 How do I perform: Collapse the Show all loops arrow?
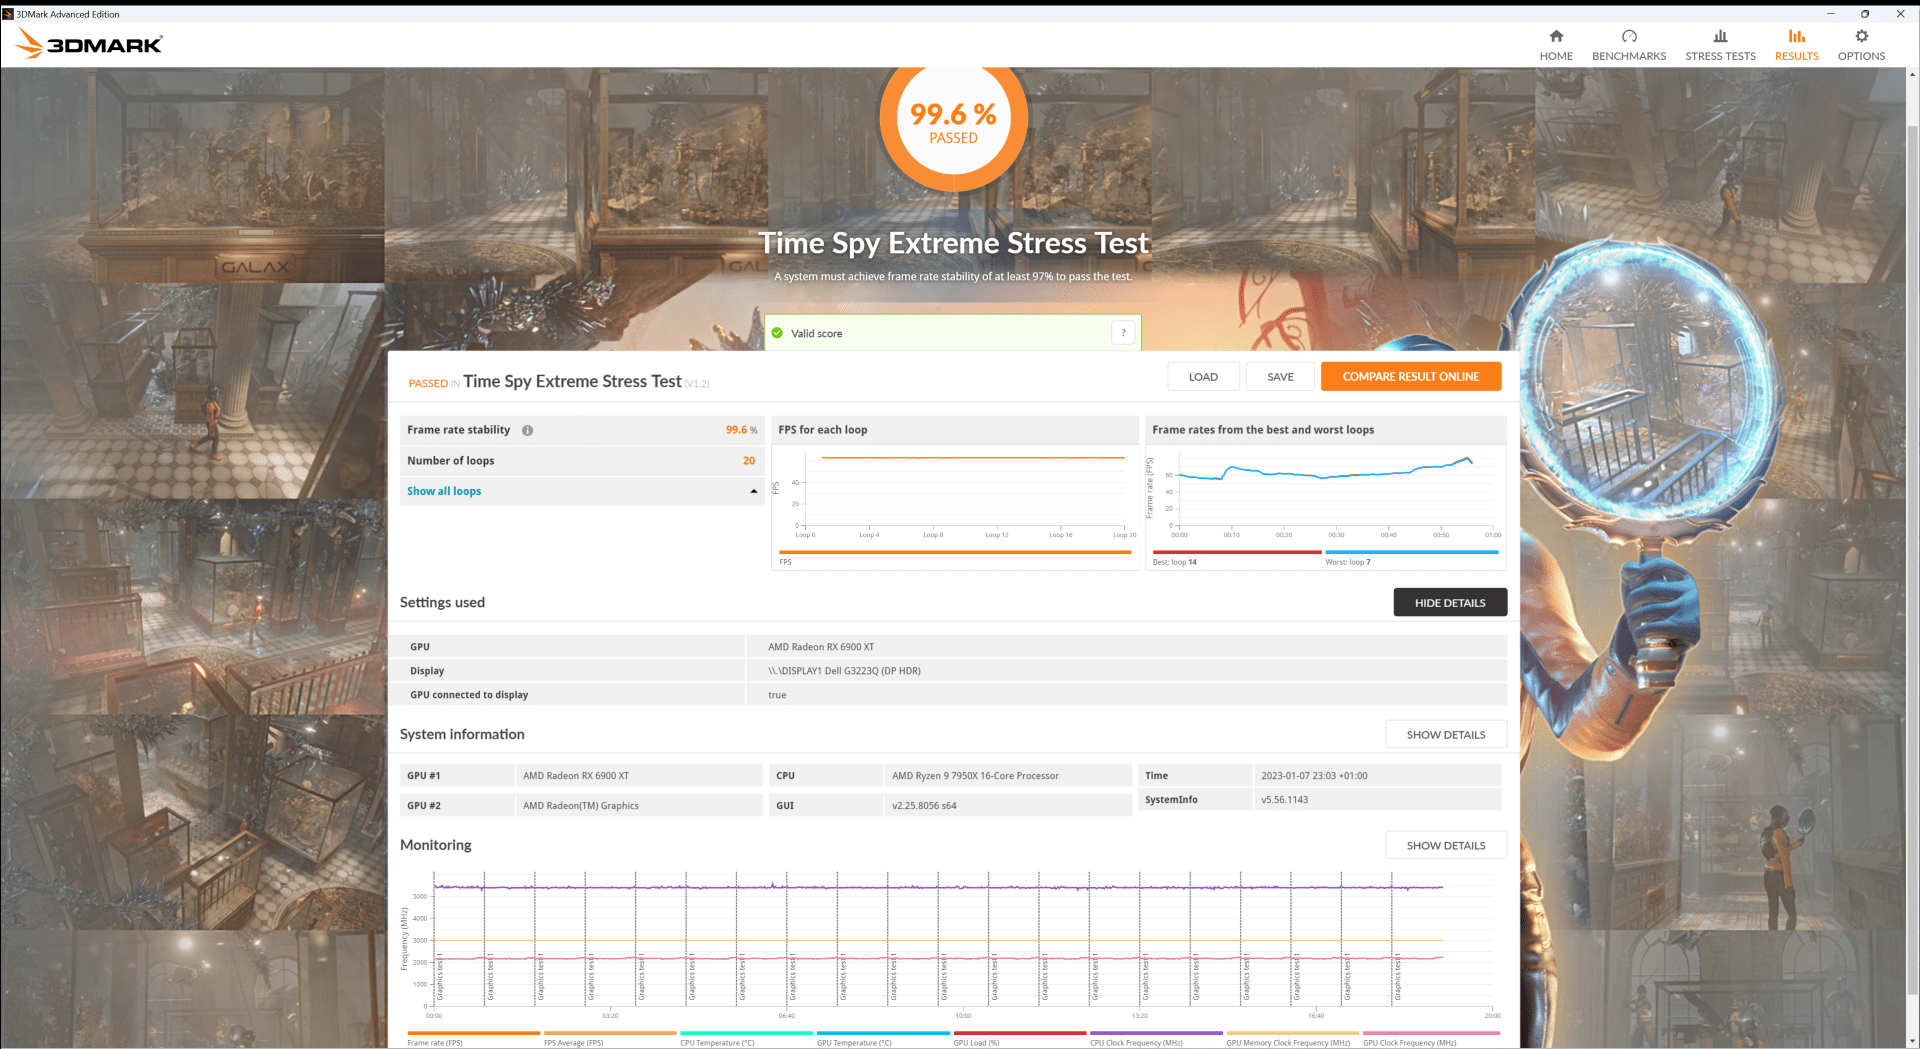point(753,491)
